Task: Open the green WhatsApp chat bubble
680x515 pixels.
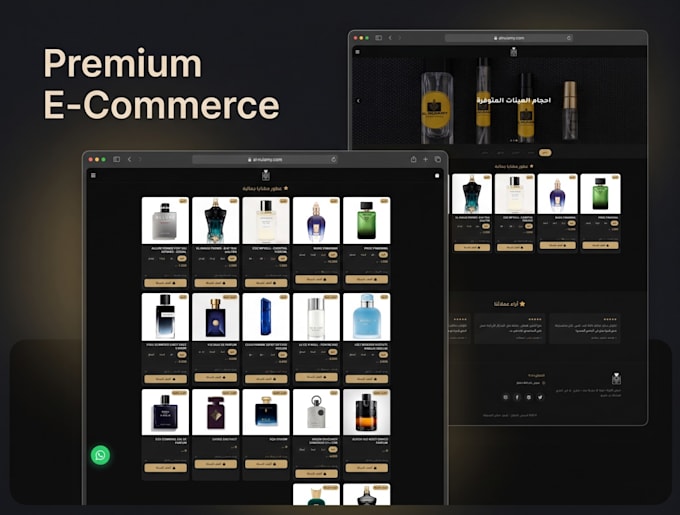Action: tap(100, 455)
